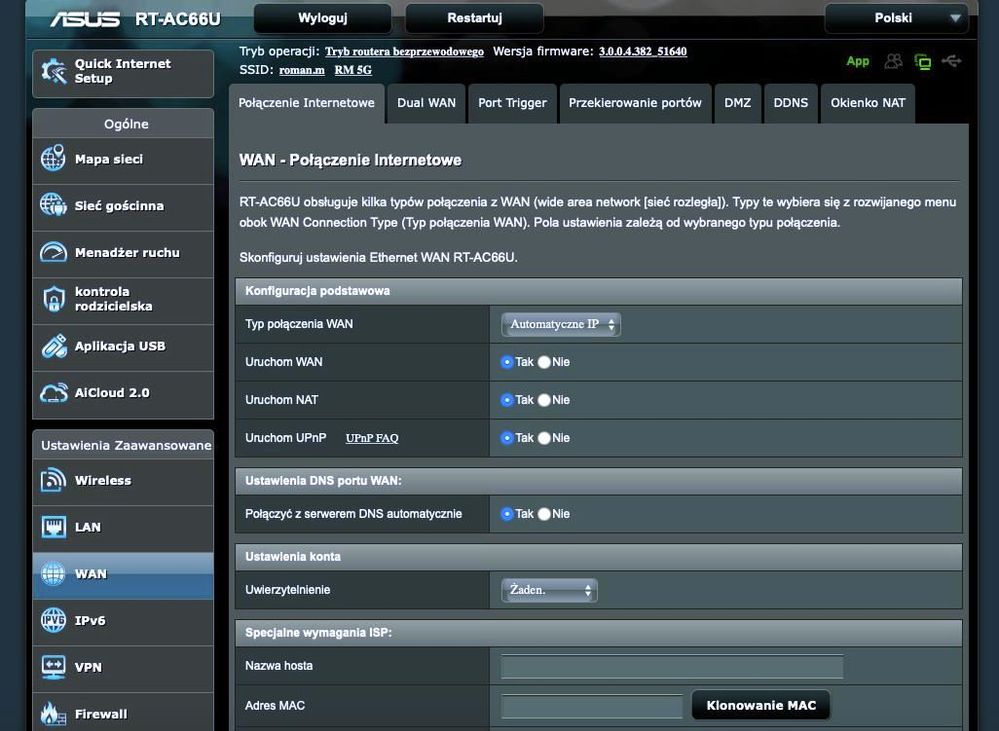
Task: Open the Typ połączenia WAN dropdown
Action: pos(560,325)
